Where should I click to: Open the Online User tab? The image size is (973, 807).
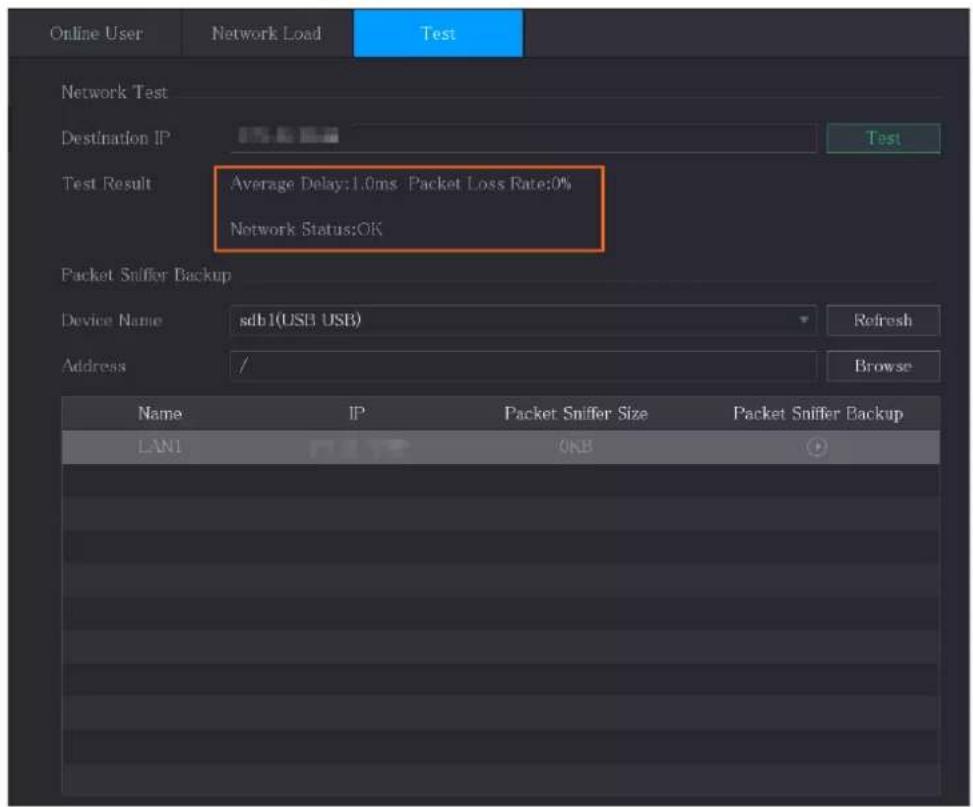tap(96, 34)
